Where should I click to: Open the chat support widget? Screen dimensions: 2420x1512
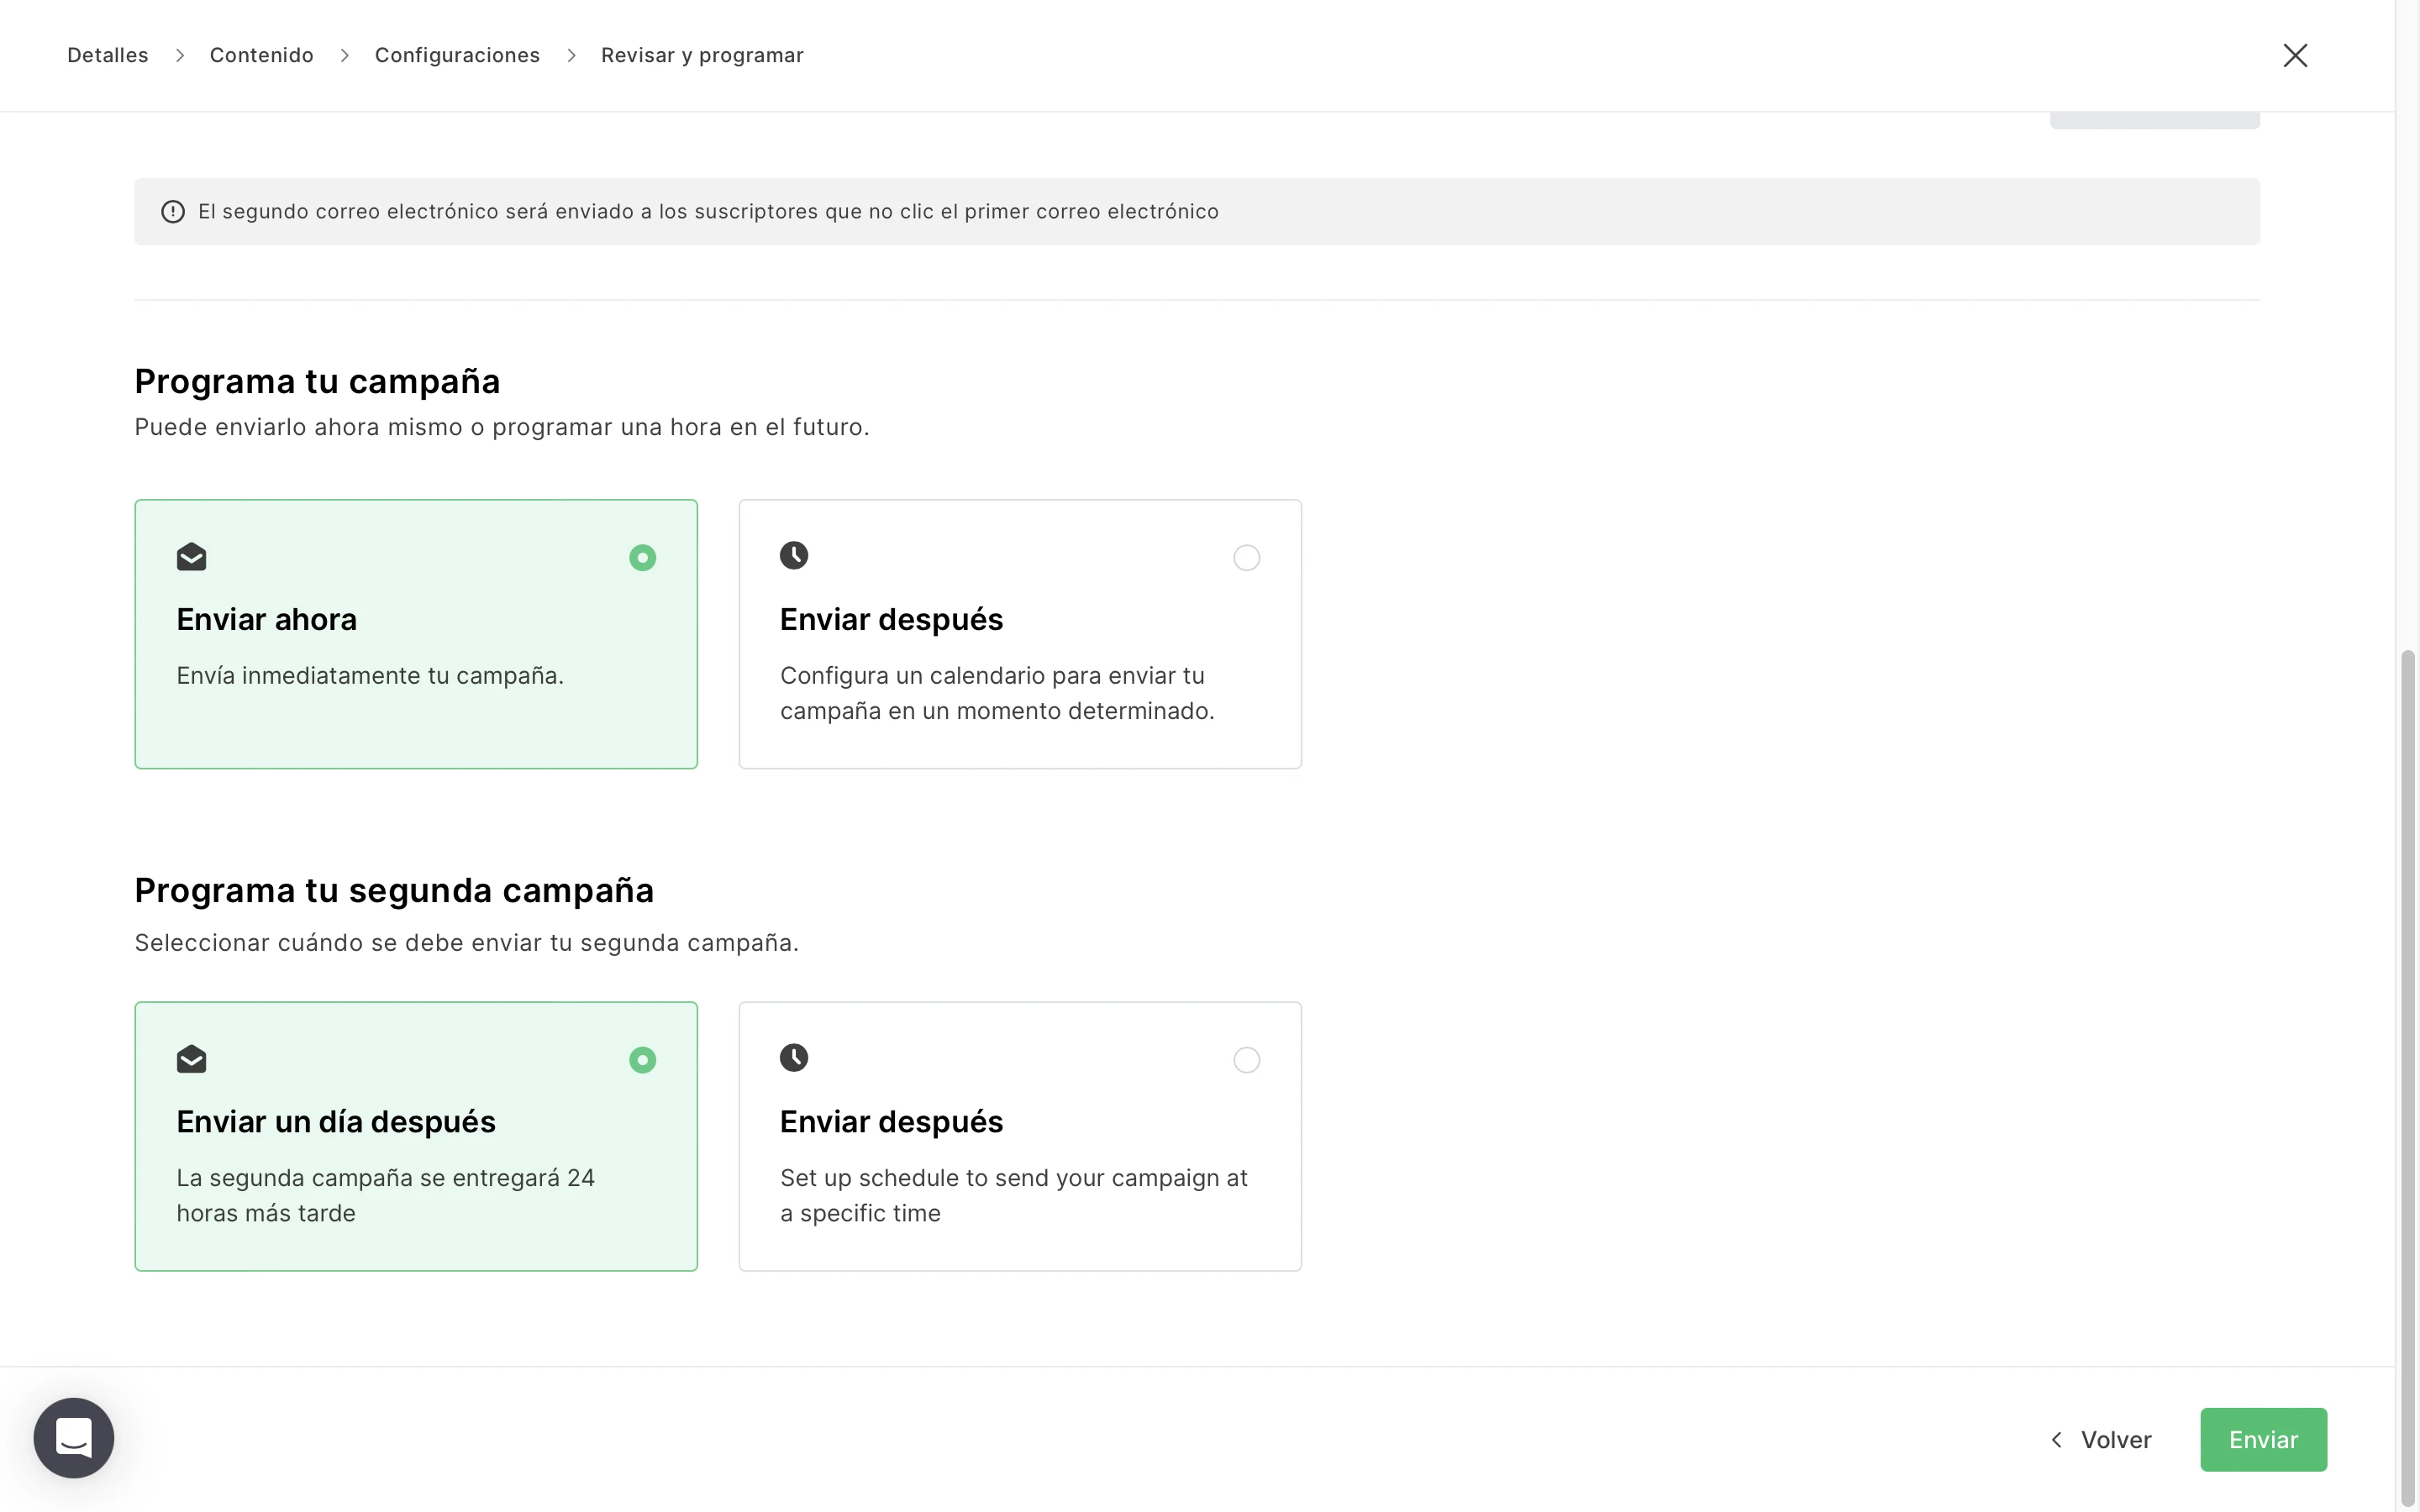coord(74,1437)
